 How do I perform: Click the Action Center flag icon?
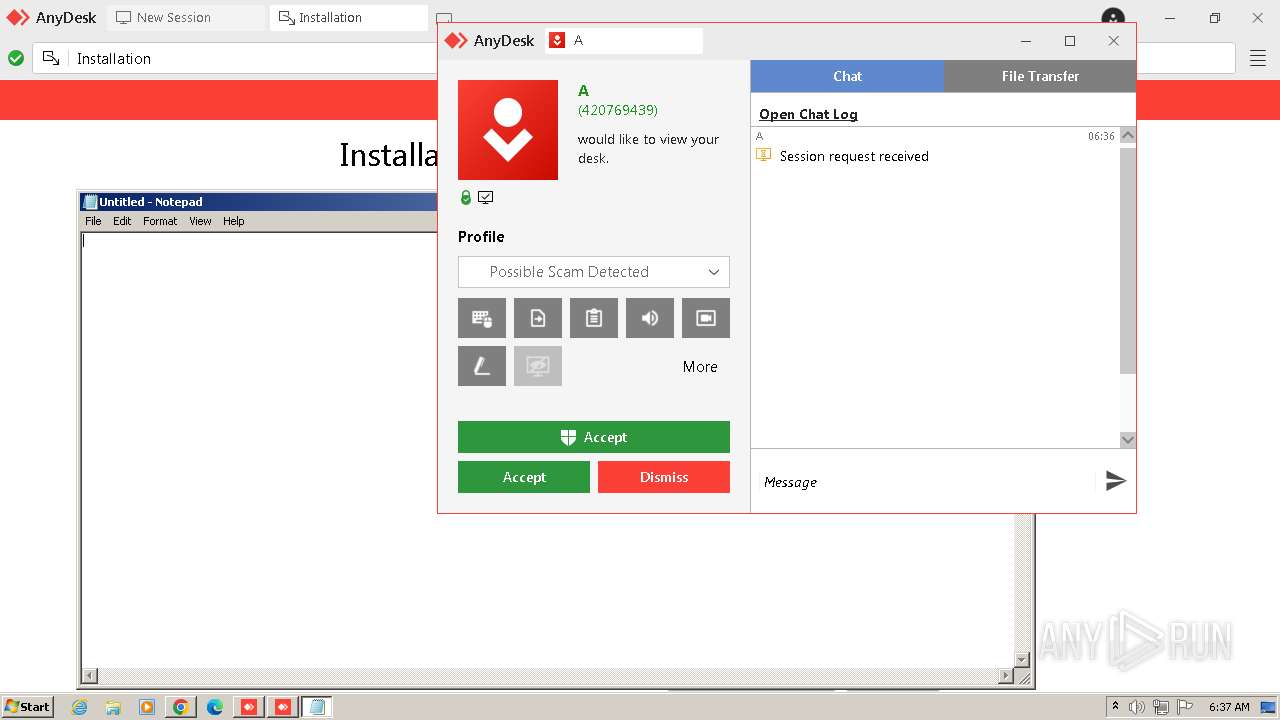pos(1185,707)
